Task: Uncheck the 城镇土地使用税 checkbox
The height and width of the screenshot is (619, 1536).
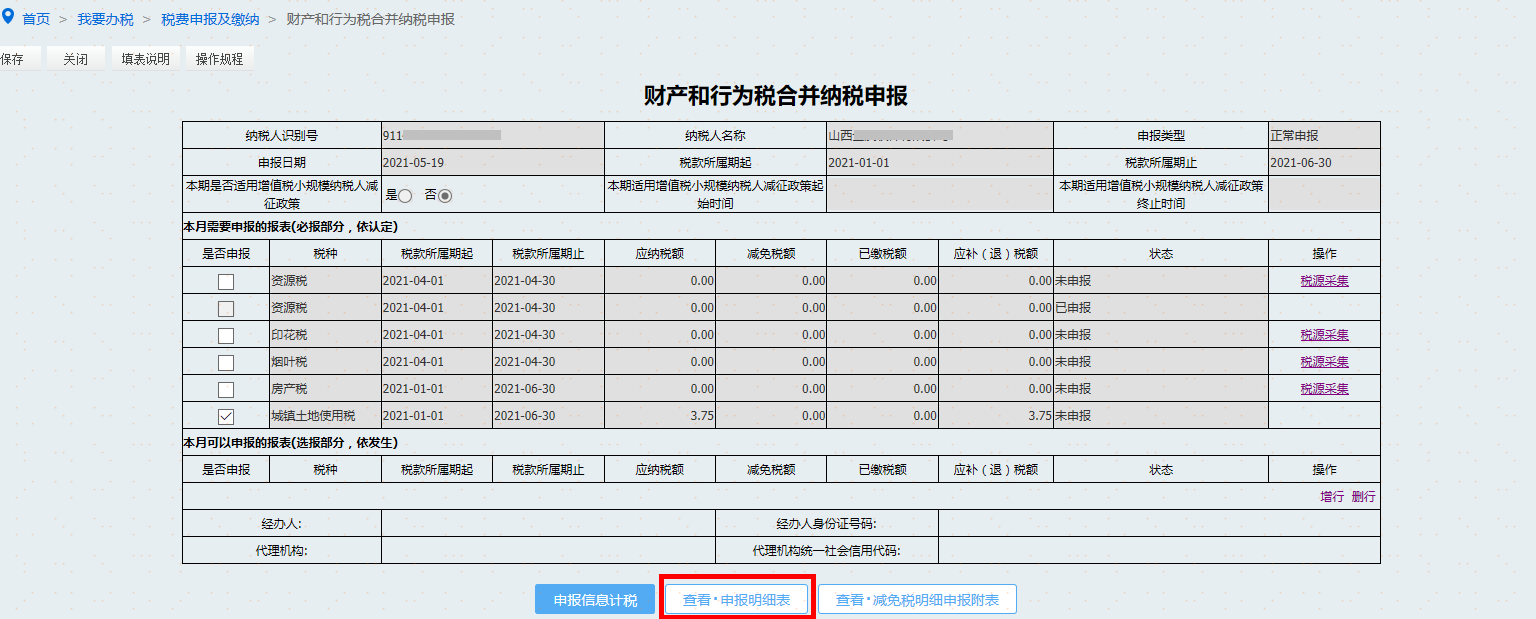Action: click(x=226, y=417)
